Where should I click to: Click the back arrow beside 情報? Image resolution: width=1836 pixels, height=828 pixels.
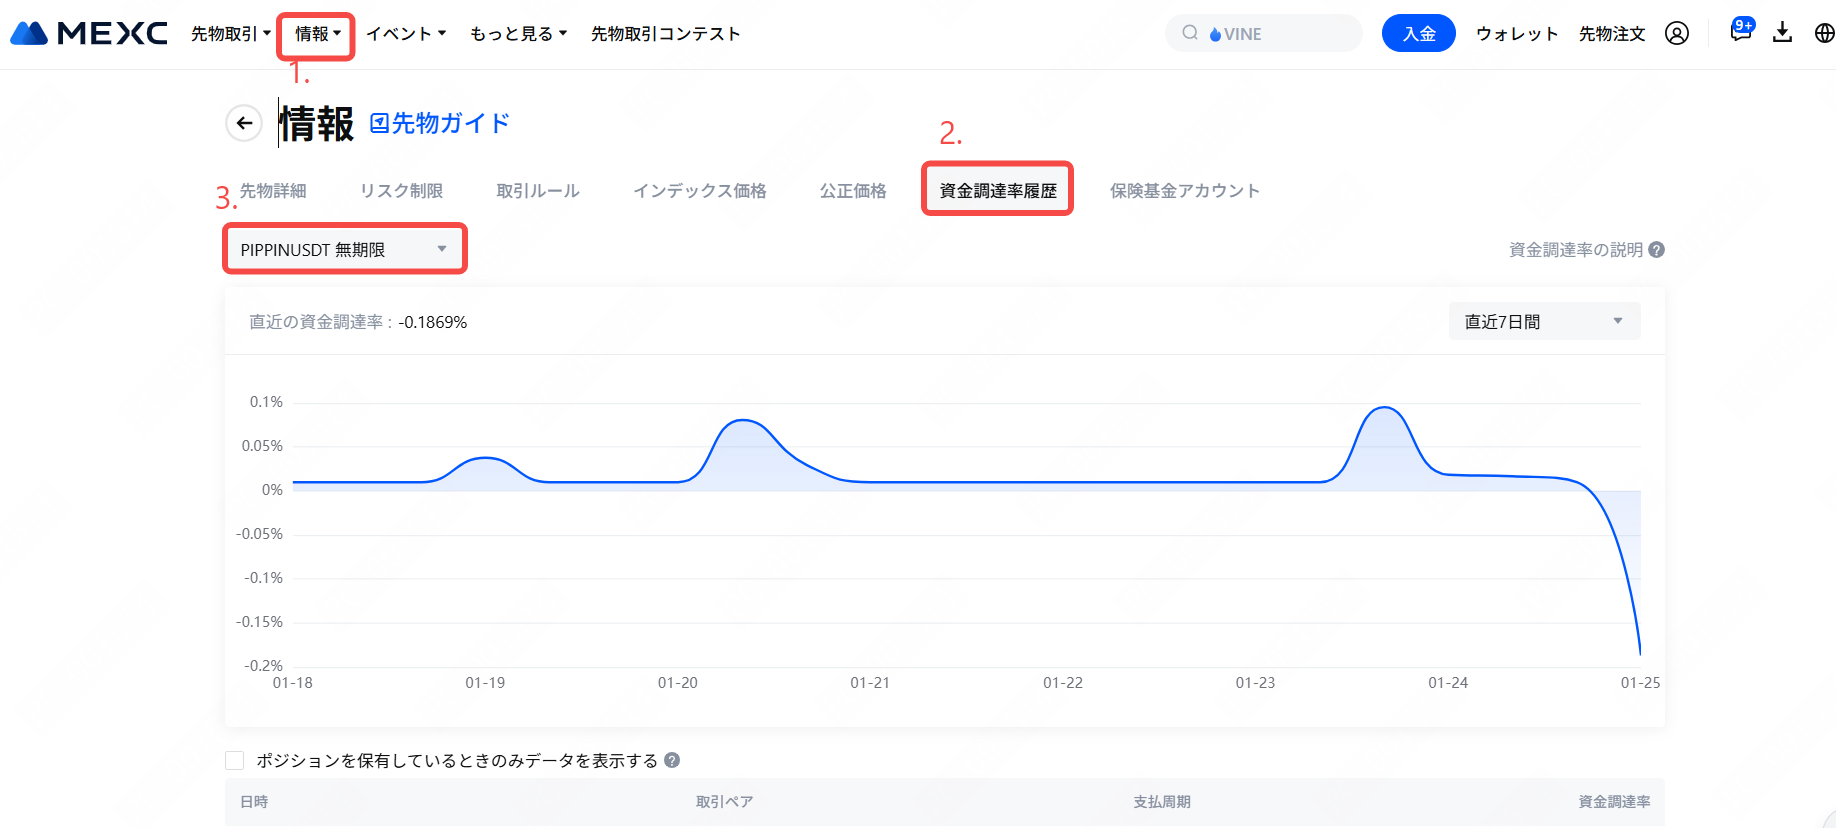pyautogui.click(x=244, y=123)
